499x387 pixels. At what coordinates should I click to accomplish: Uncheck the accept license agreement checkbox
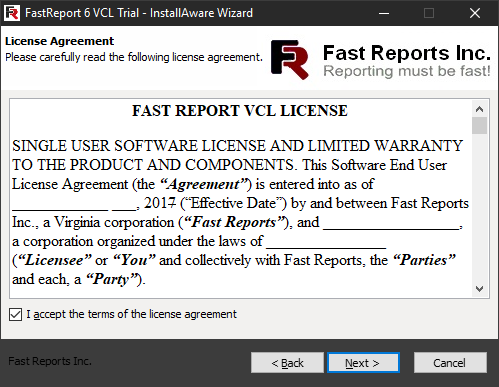pos(15,314)
